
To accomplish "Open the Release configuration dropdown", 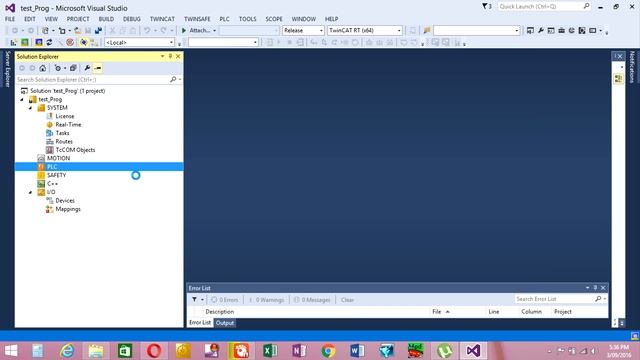I will (x=321, y=31).
